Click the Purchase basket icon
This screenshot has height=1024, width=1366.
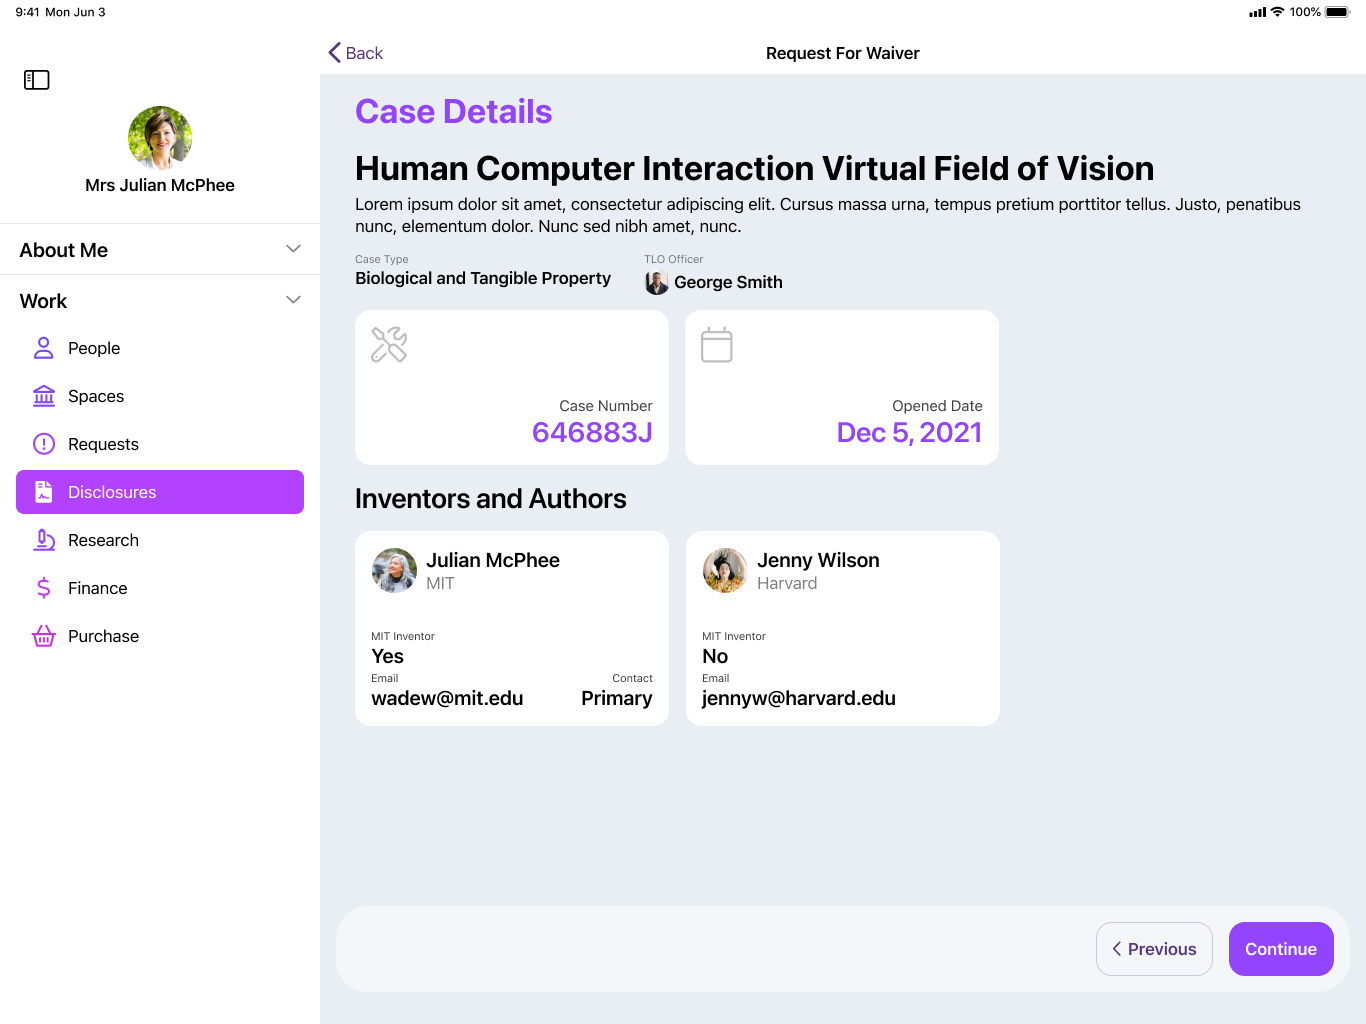pos(44,636)
